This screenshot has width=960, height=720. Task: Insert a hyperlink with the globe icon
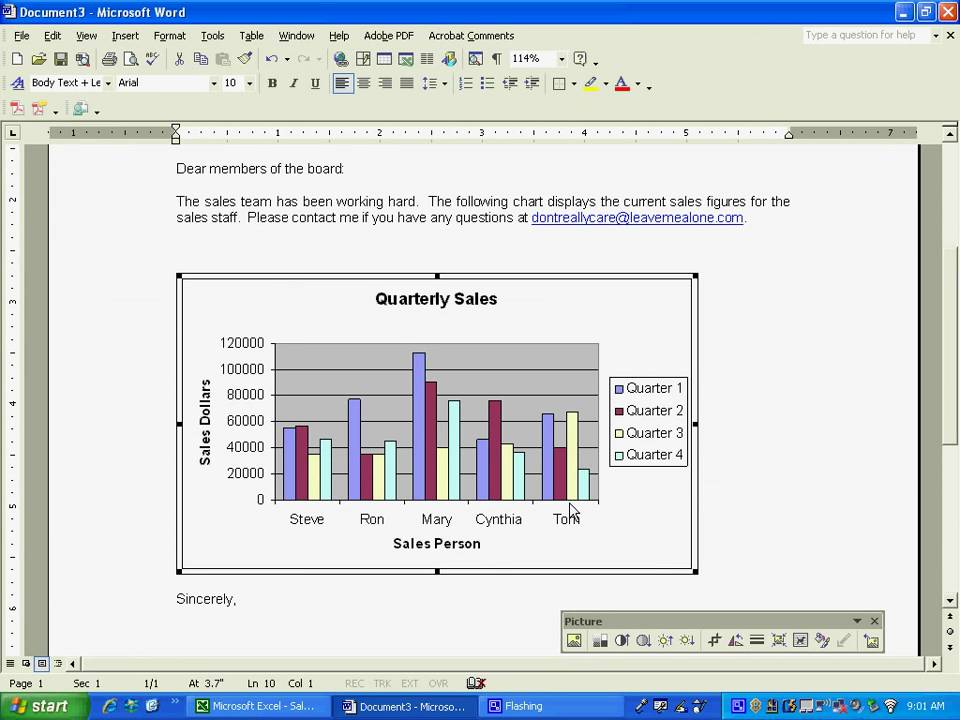tap(341, 59)
